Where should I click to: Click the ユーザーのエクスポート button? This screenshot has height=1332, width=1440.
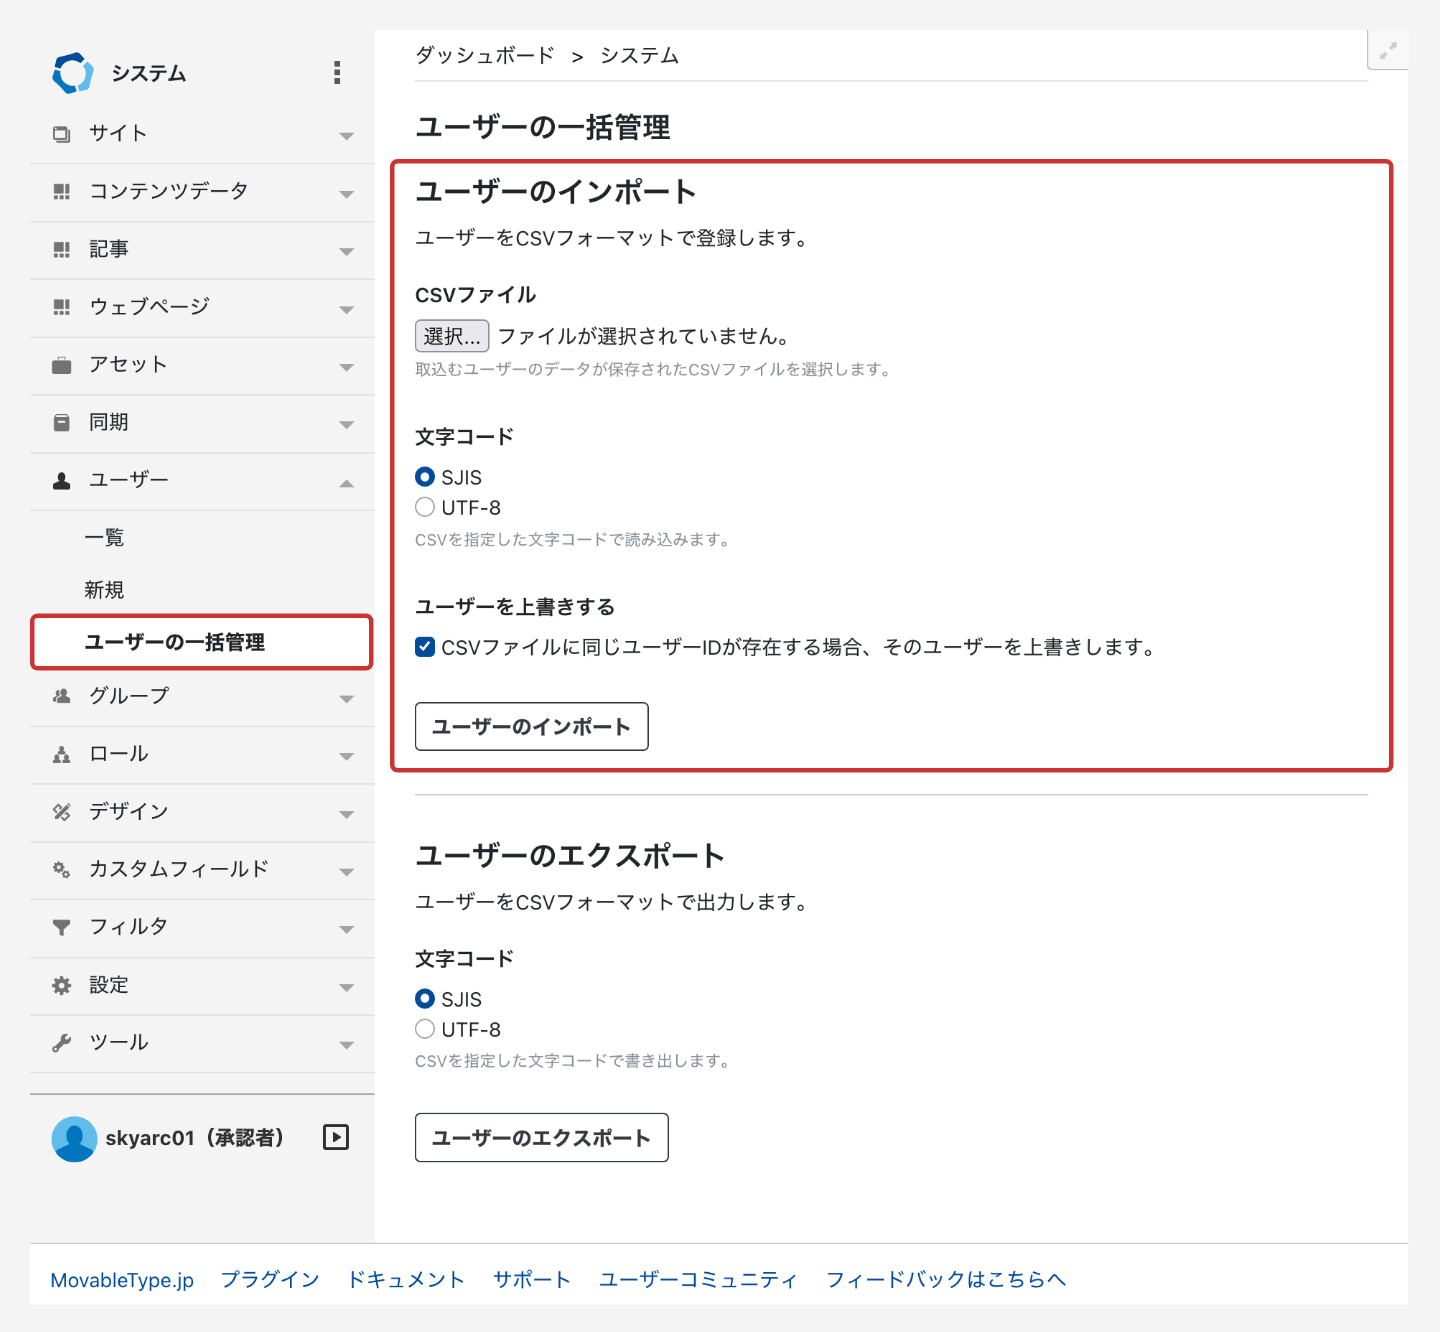pos(541,1138)
